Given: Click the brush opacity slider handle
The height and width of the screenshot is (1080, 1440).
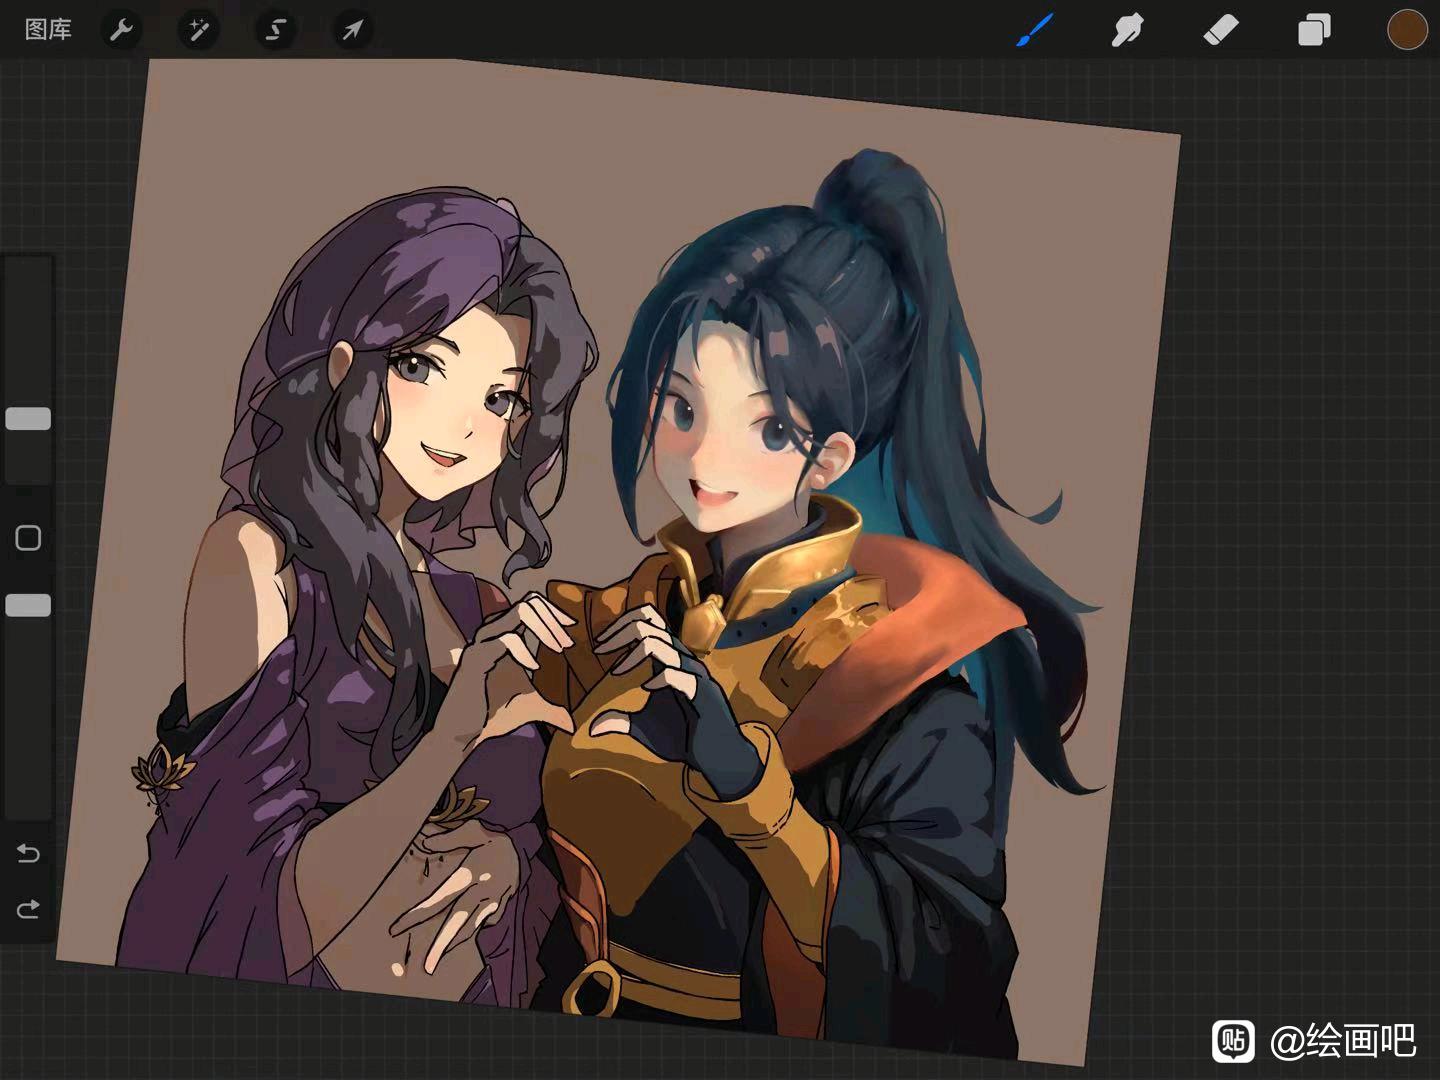Looking at the screenshot, I should coord(28,605).
